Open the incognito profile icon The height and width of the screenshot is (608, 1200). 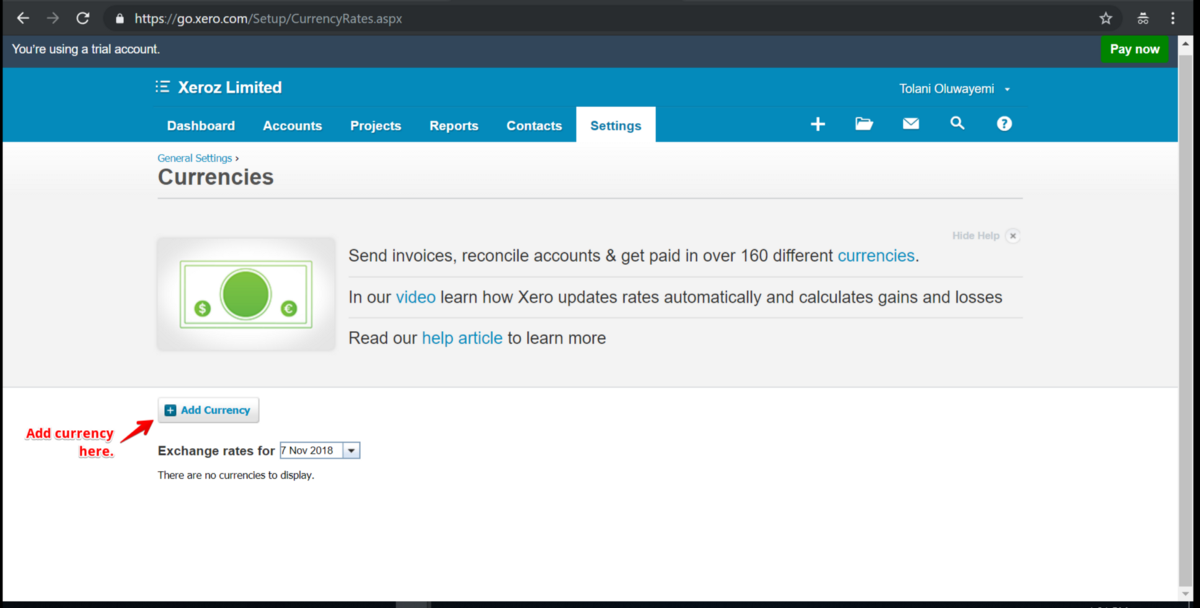1143,18
